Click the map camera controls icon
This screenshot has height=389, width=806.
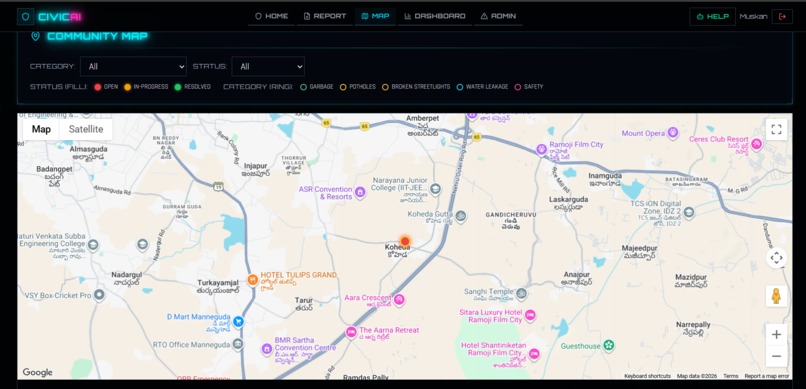point(776,258)
